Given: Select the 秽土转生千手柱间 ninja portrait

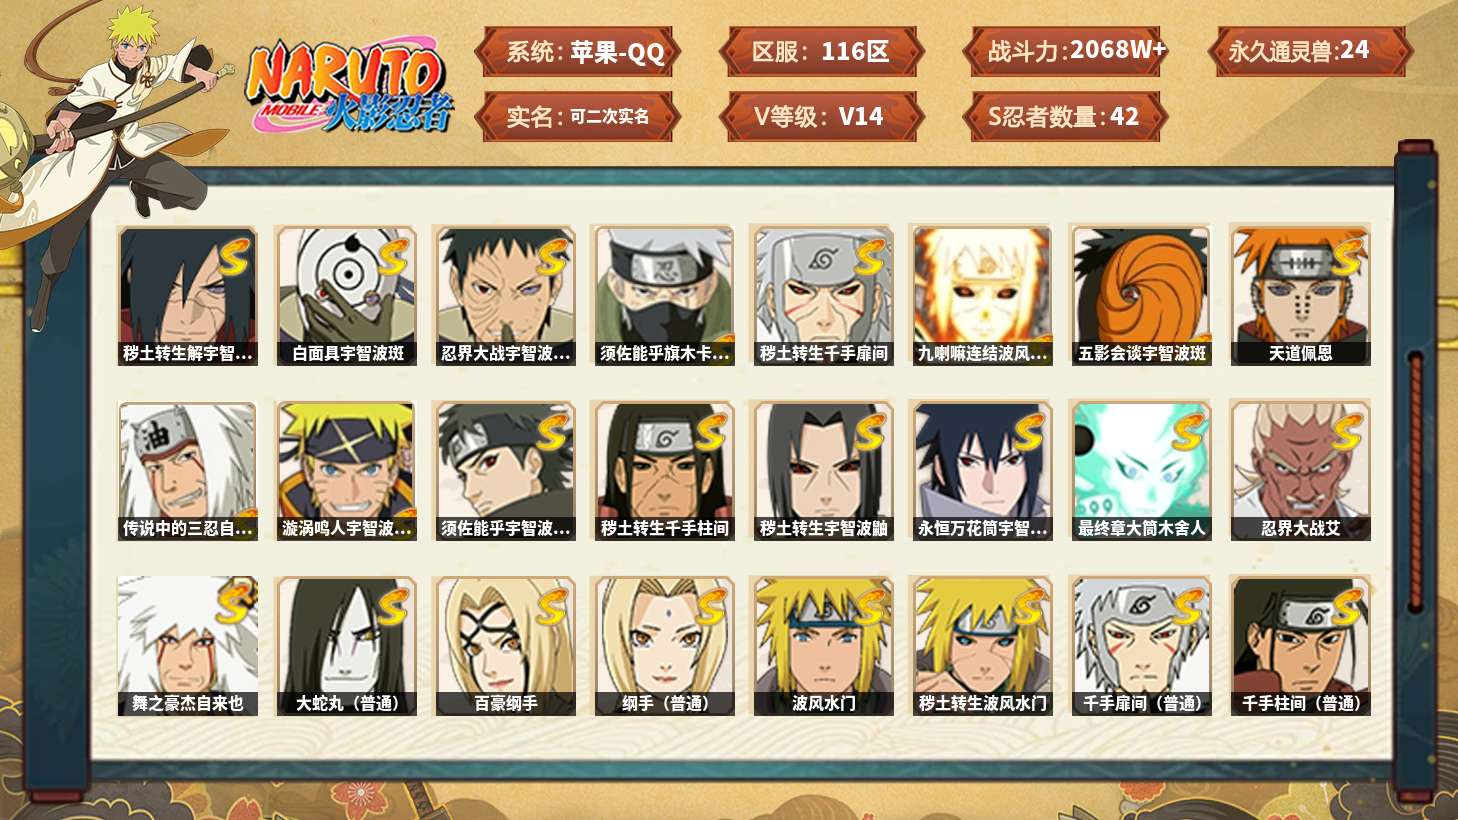Looking at the screenshot, I should [665, 471].
